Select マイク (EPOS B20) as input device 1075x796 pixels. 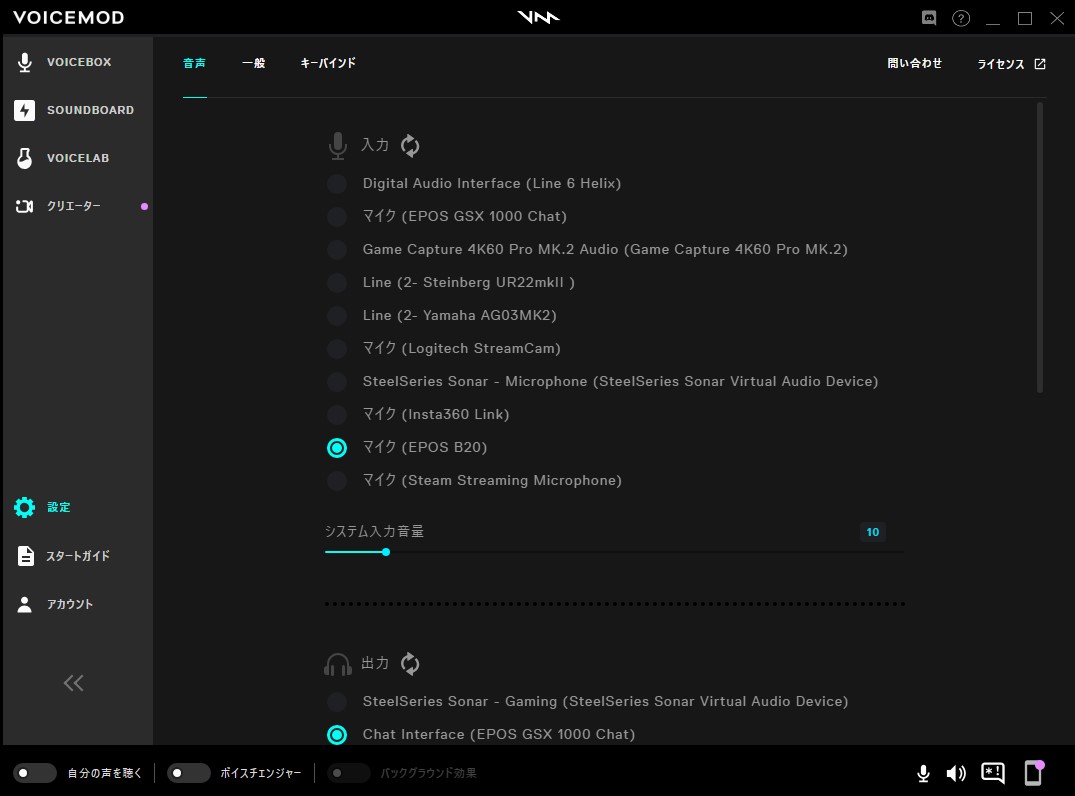[x=337, y=447]
